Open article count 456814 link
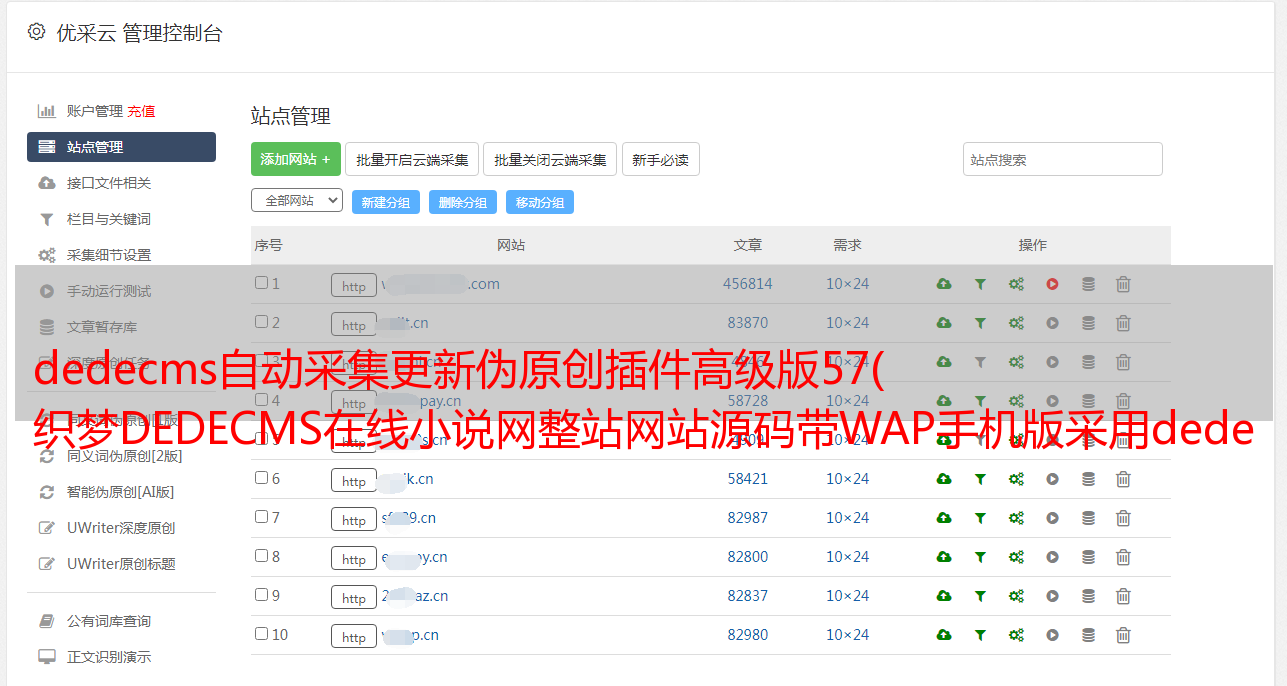 tap(748, 284)
